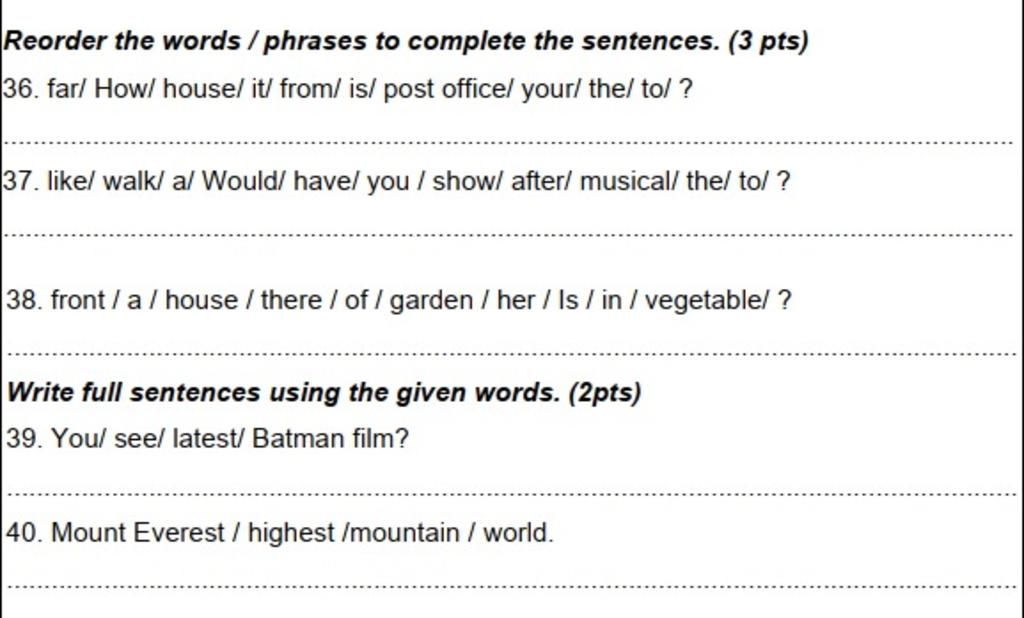
Task: Click the answer line under question 39
Action: point(511,495)
